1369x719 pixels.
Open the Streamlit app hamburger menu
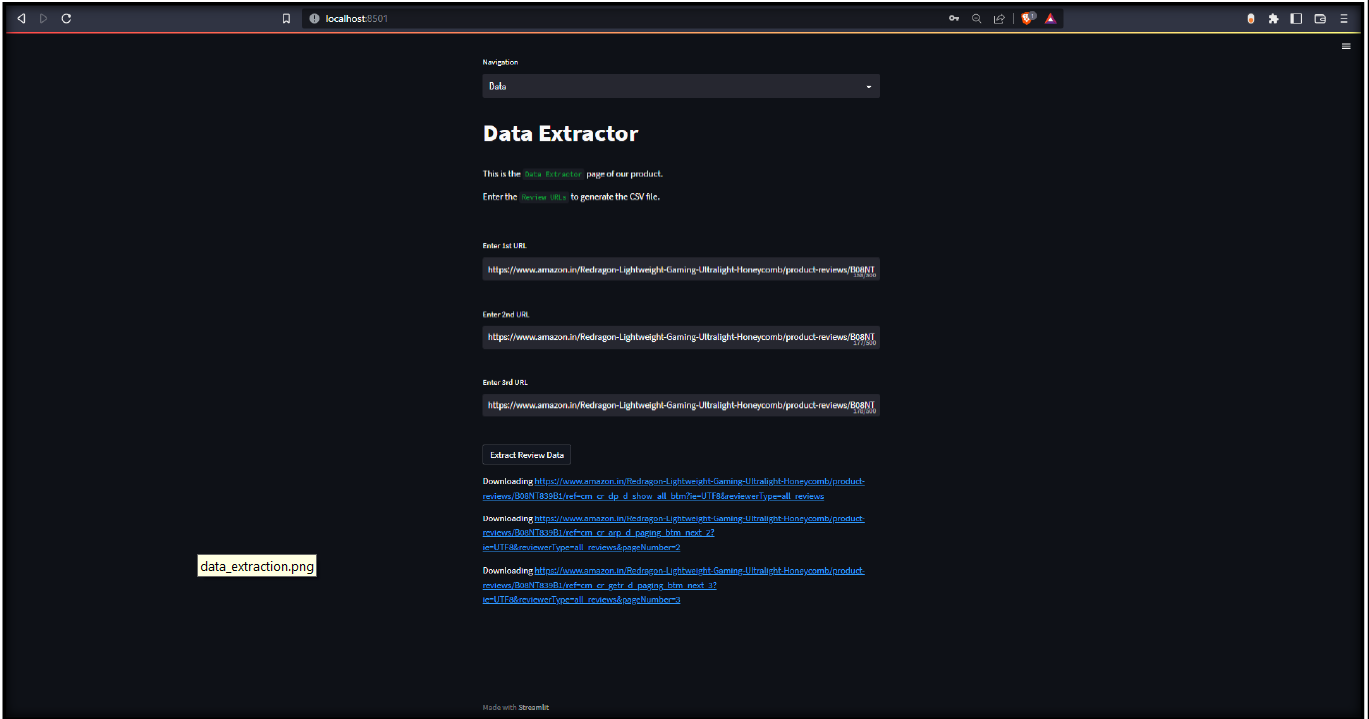(x=1345, y=46)
